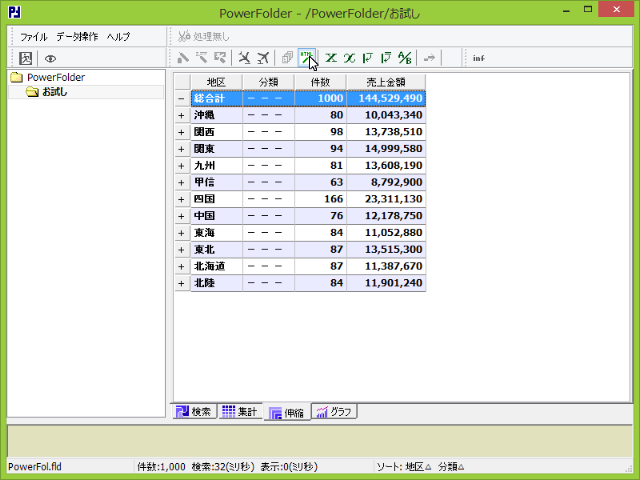Image resolution: width=640 pixels, height=480 pixels.
Task: Click the total sales 144,529,490 cell
Action: (386, 98)
